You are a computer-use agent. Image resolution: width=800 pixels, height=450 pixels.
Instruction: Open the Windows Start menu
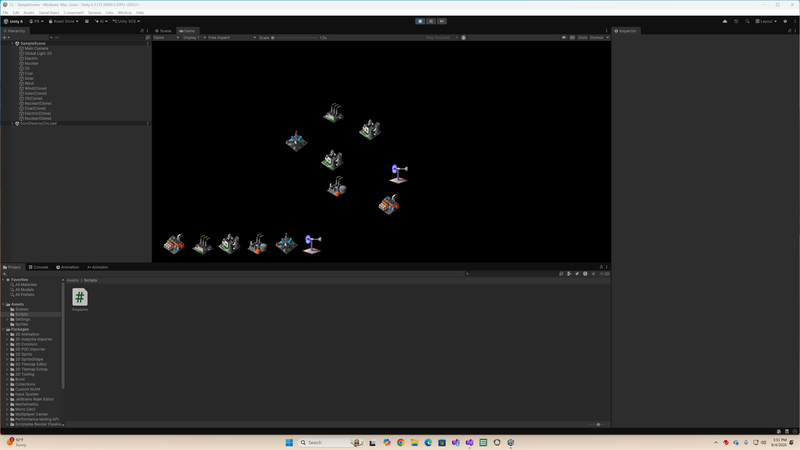tap(289, 442)
